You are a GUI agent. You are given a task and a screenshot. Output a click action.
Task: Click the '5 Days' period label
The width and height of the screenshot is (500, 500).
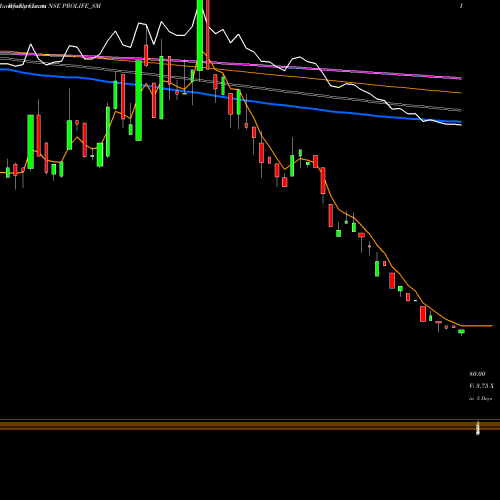484,398
